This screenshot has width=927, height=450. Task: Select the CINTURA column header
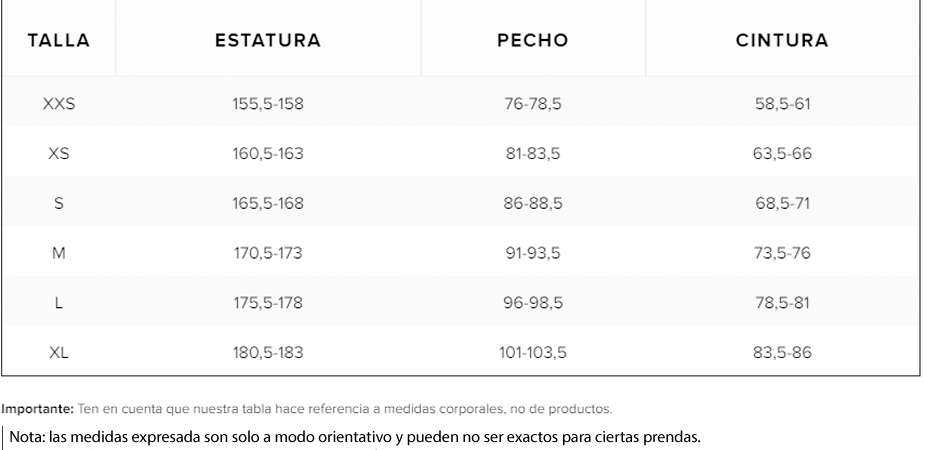[782, 41]
